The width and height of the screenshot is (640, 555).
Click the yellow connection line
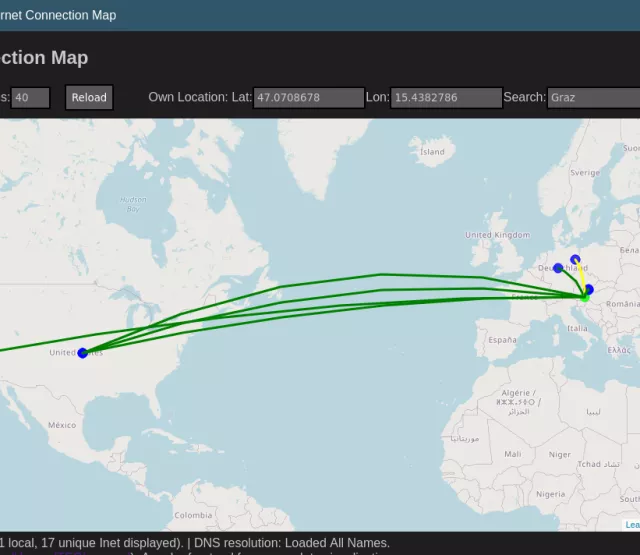(x=582, y=278)
